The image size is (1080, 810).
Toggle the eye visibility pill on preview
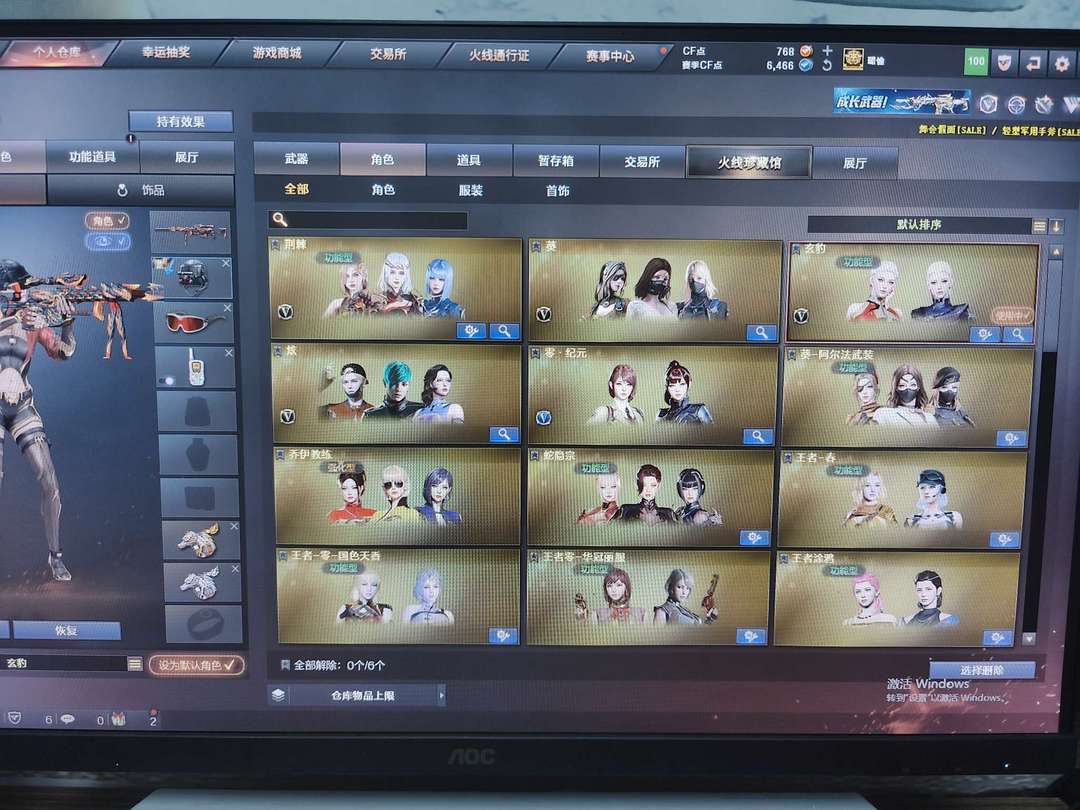[x=107, y=242]
